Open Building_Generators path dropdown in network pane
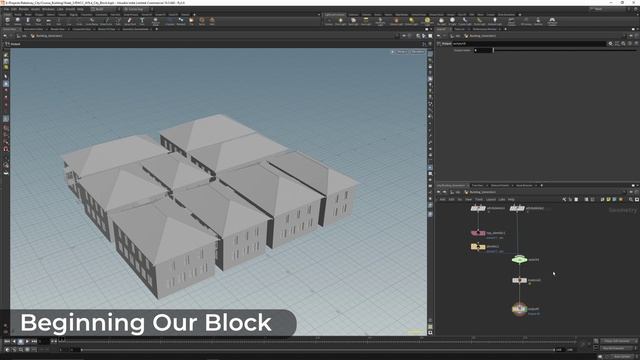Screen dimensions: 640x360 482,192
